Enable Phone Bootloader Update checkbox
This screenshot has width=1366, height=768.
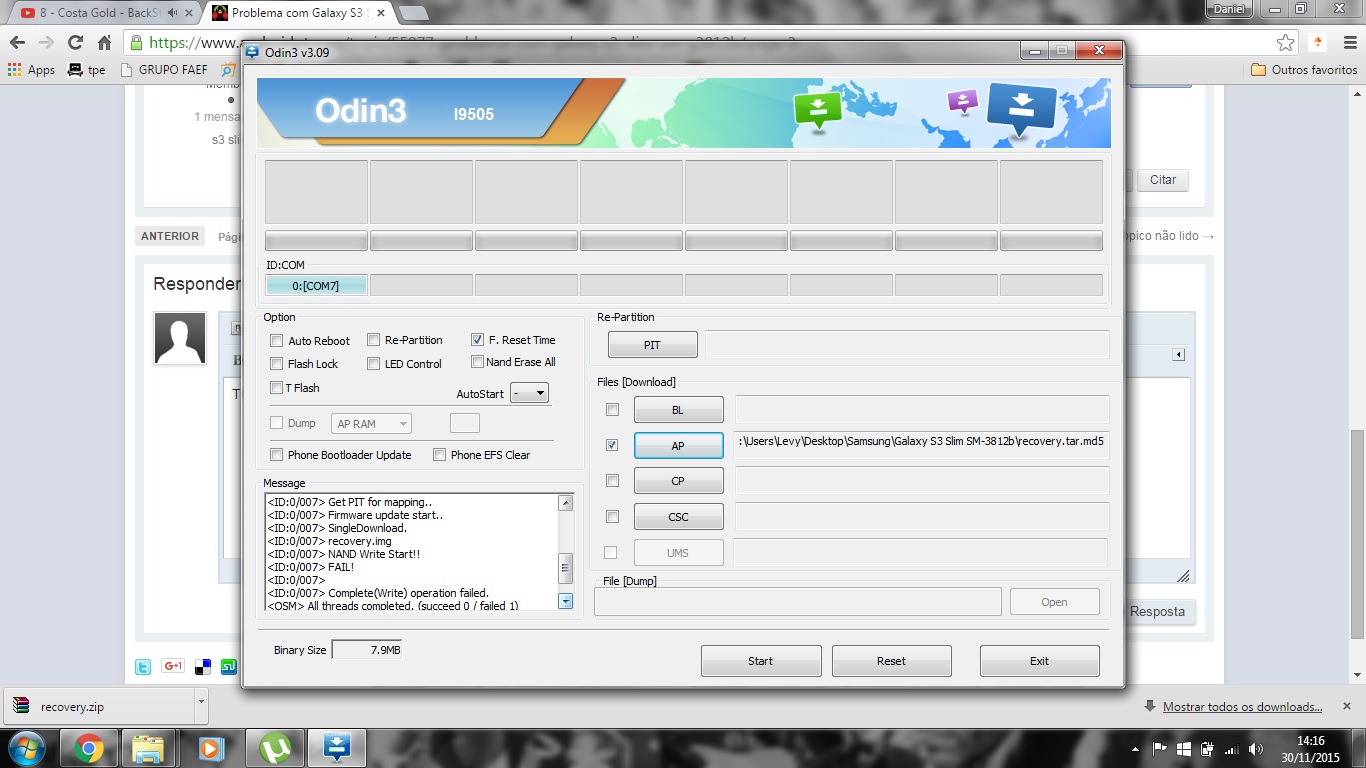pyautogui.click(x=277, y=455)
